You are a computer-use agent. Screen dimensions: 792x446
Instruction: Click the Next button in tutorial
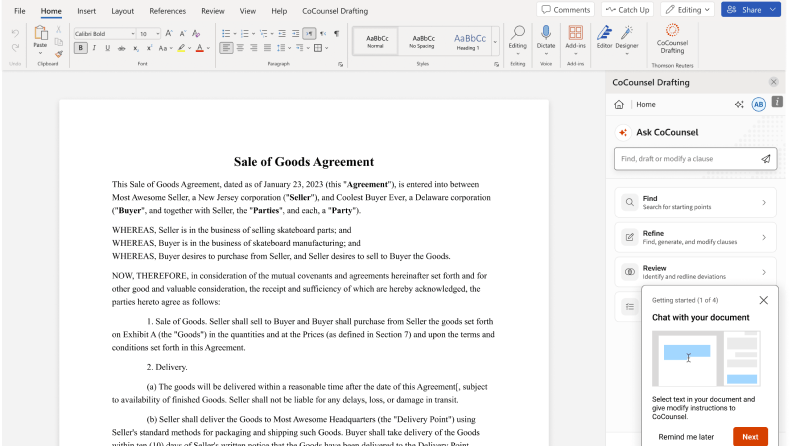pyautogui.click(x=750, y=437)
